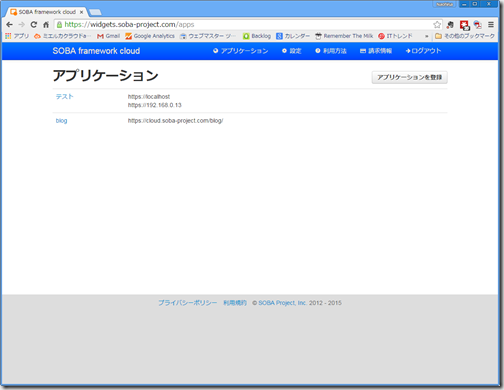Open the Gmail bookmark
The width and height of the screenshot is (504, 390).
(x=108, y=36)
